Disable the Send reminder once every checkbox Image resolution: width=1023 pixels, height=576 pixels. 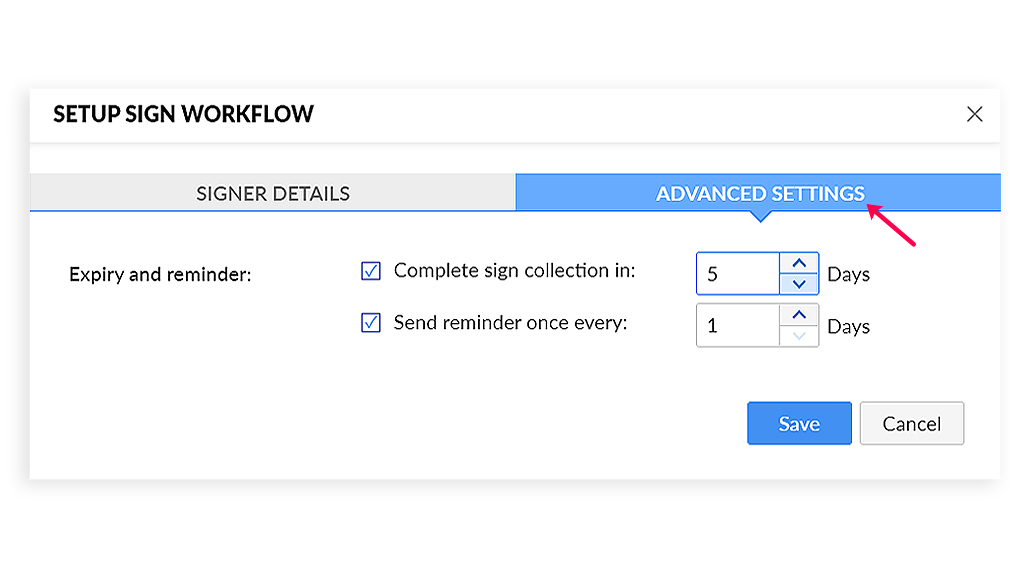point(371,323)
